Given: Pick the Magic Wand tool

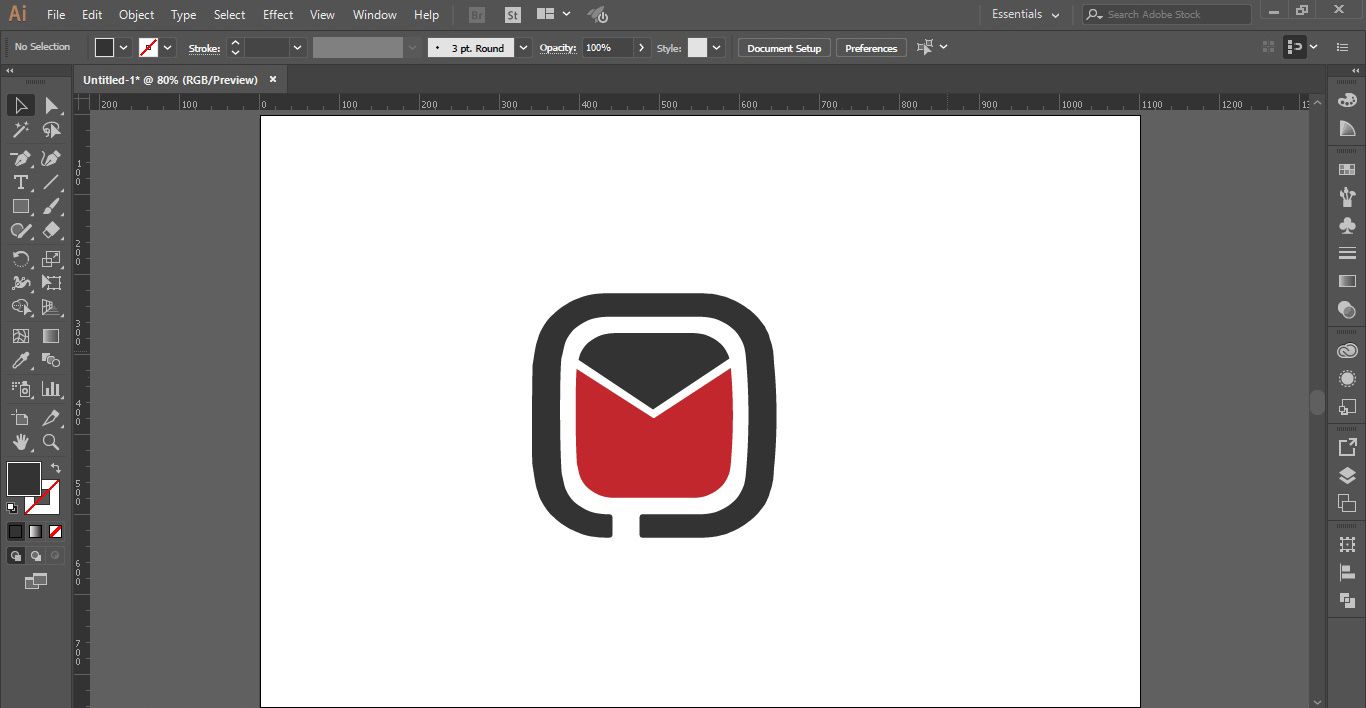Looking at the screenshot, I should point(20,130).
